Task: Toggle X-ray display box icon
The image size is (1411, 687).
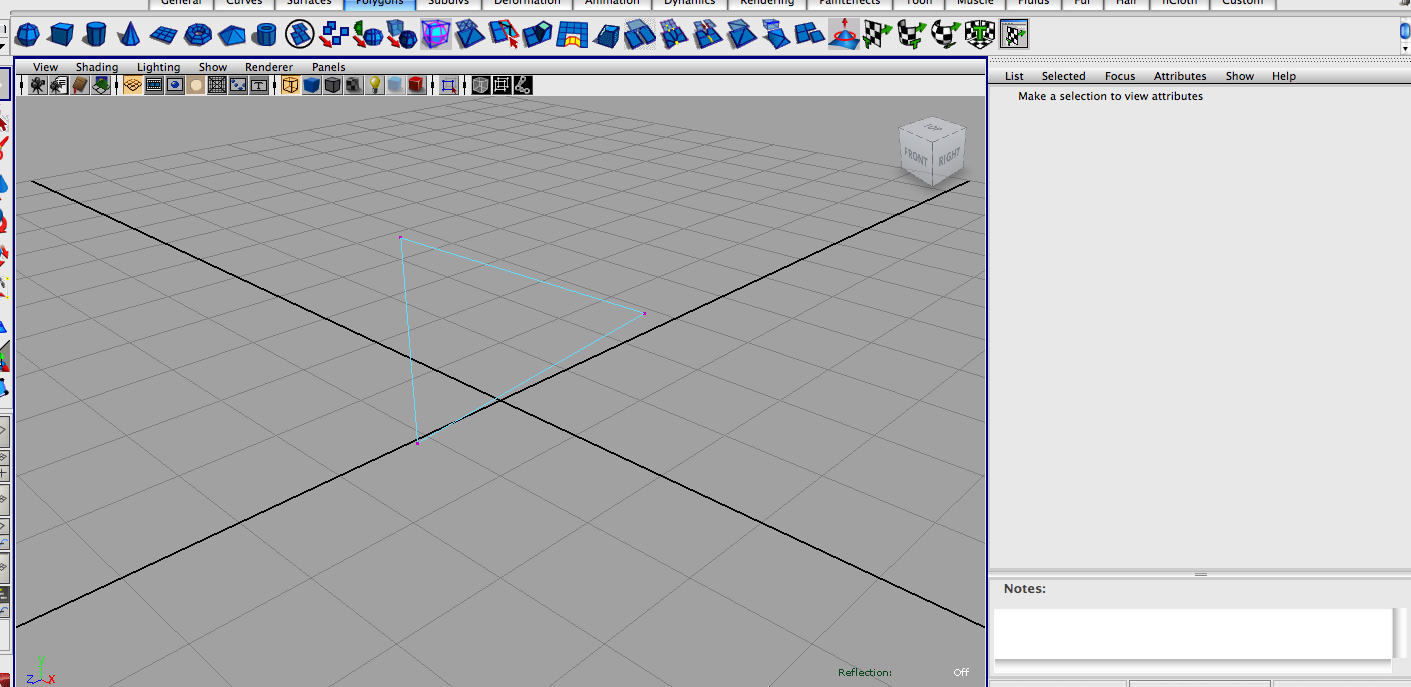Action: (x=480, y=86)
